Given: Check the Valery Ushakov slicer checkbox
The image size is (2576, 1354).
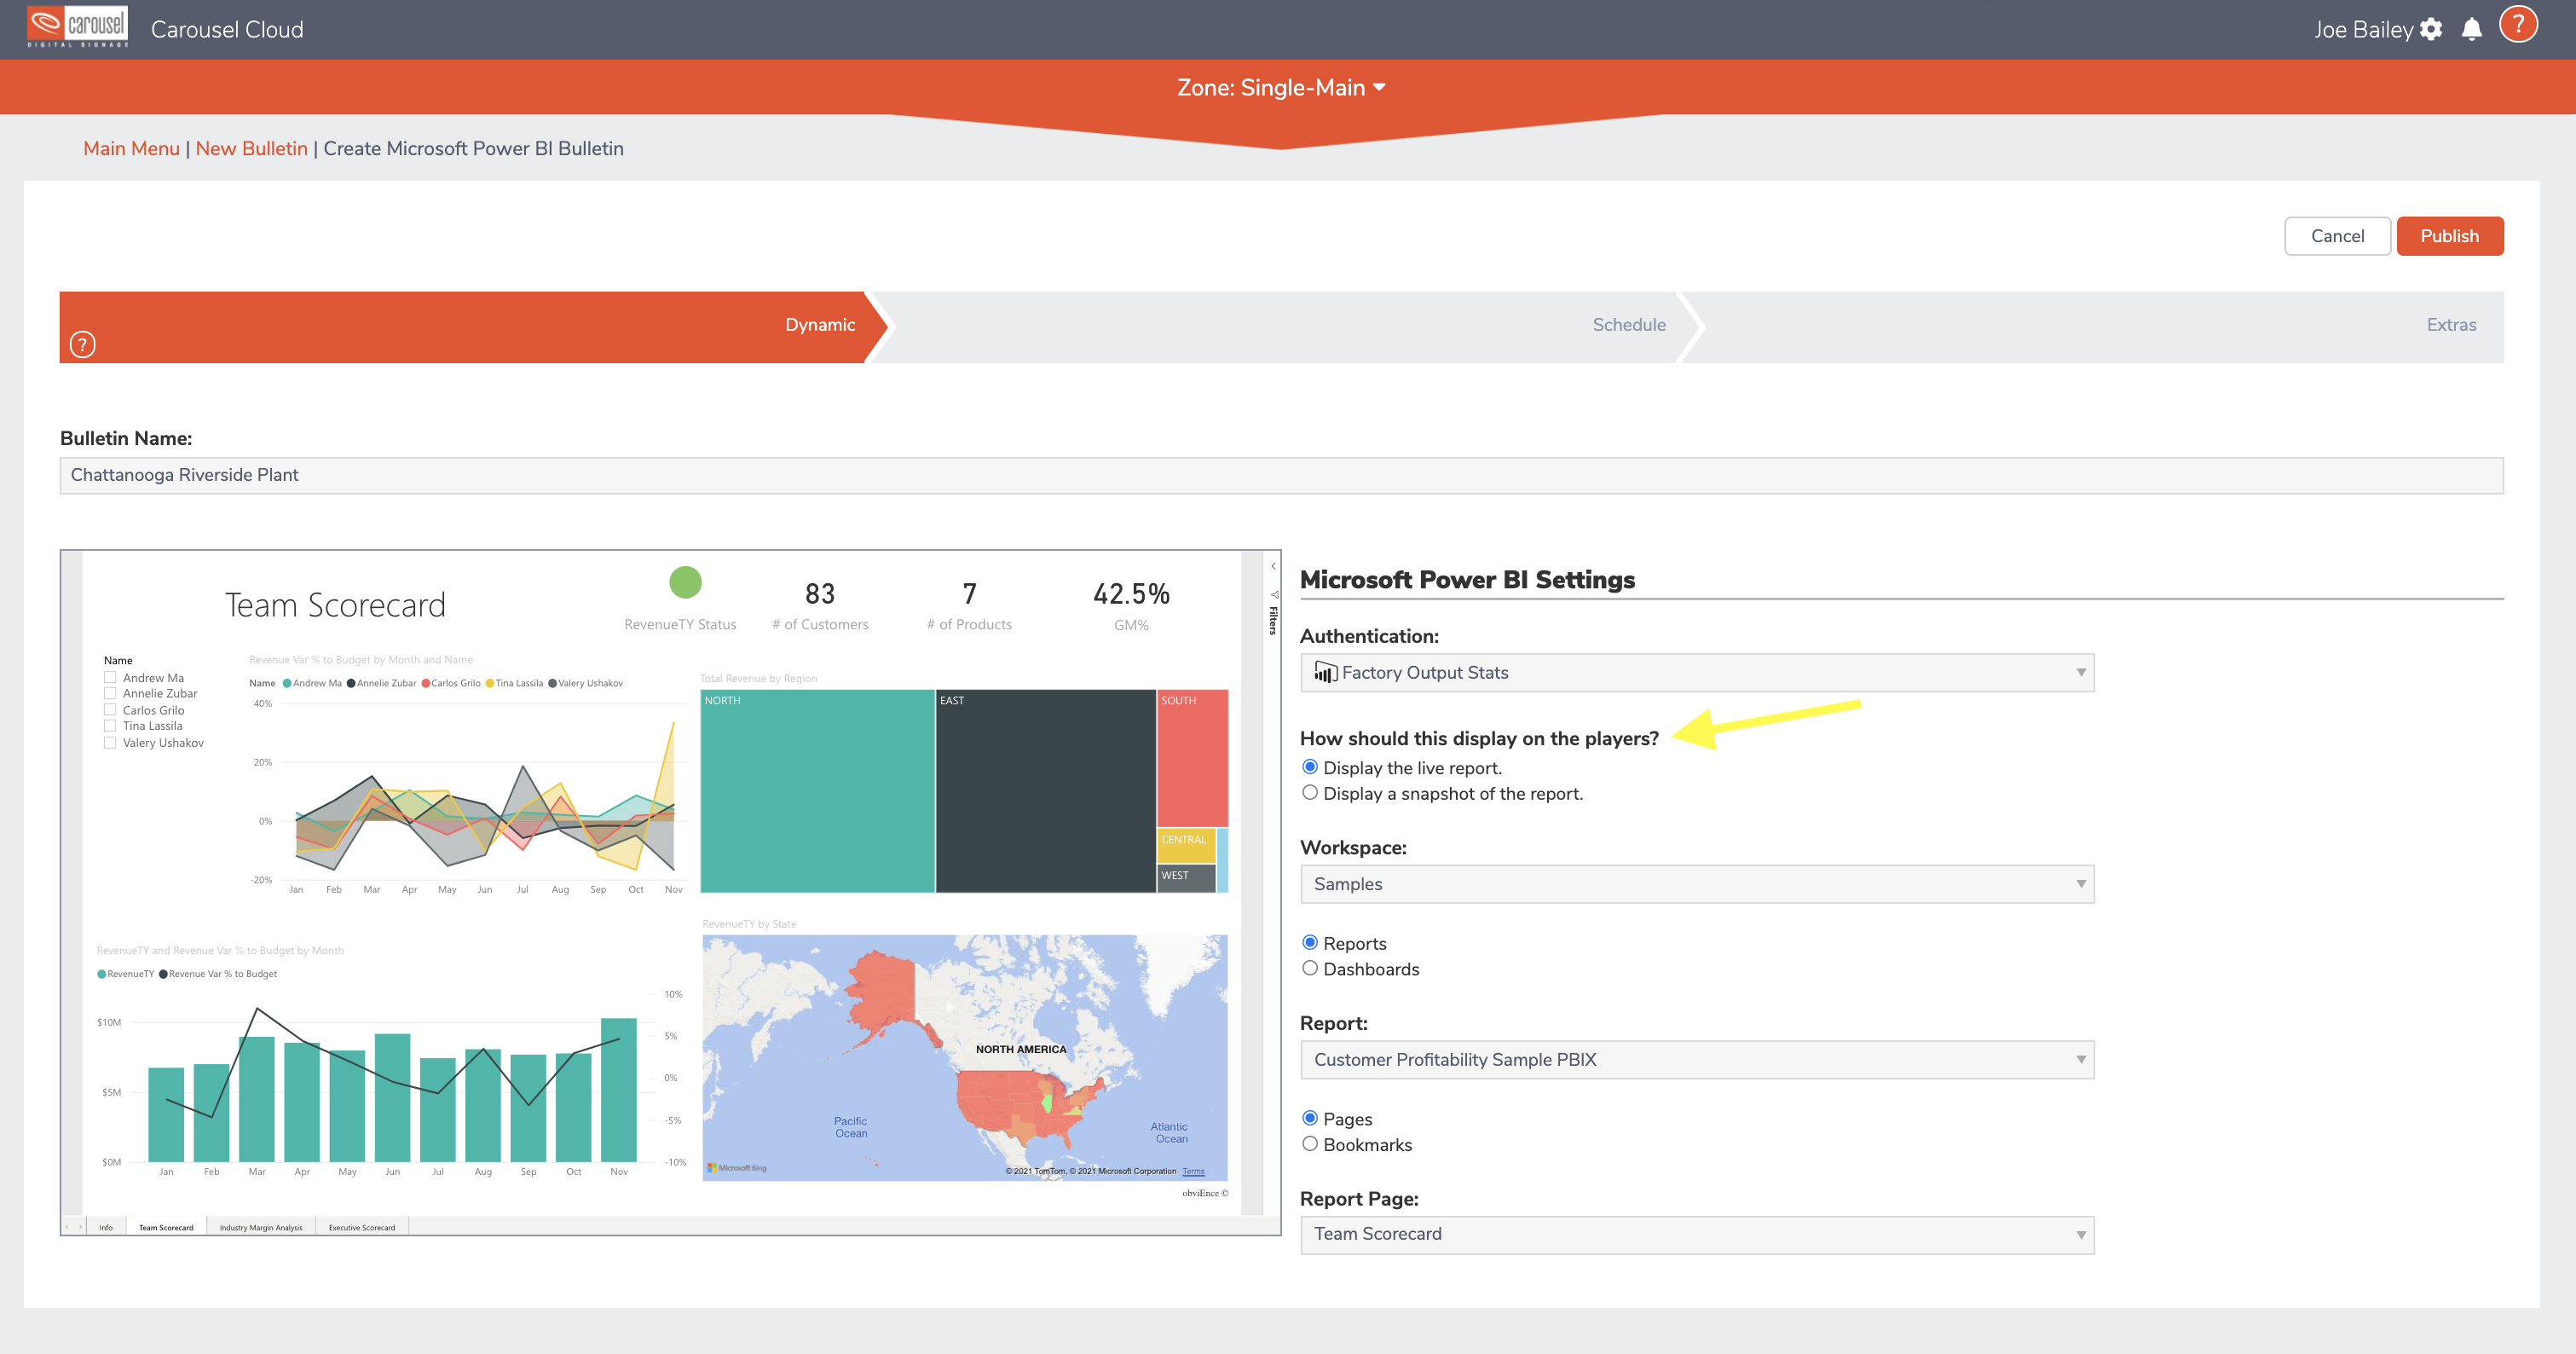Looking at the screenshot, I should (110, 742).
